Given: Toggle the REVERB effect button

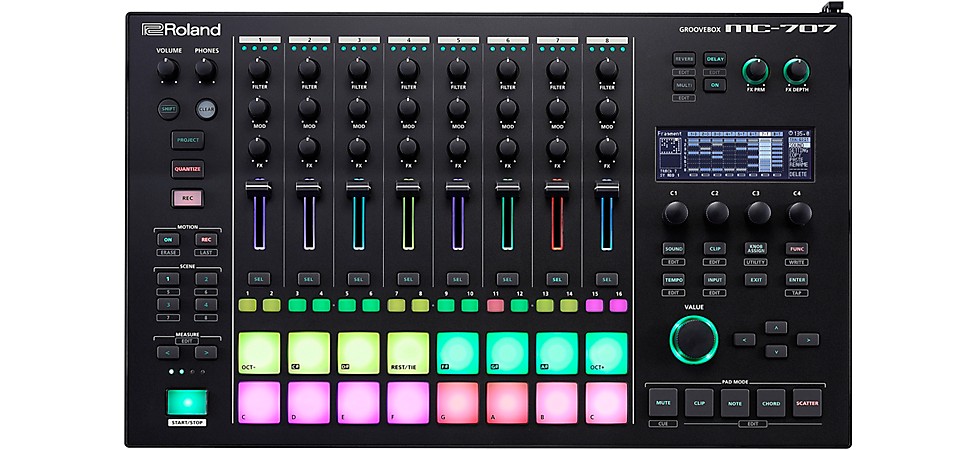Looking at the screenshot, I should tap(684, 59).
